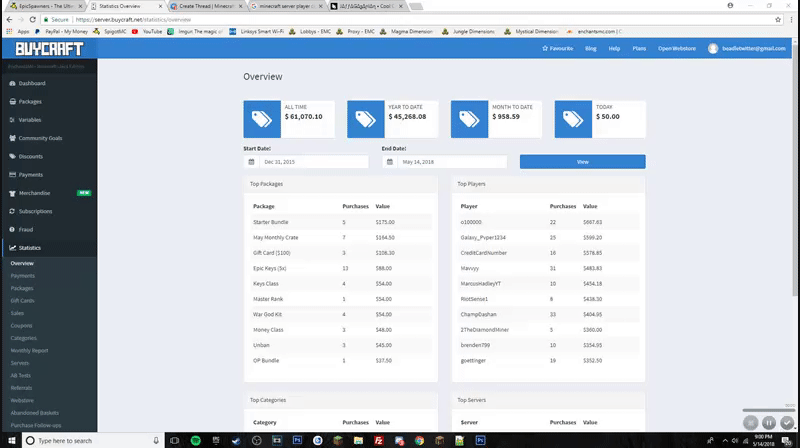This screenshot has height=448, width=800.
Task: Open Fraud page
Action: (26, 230)
